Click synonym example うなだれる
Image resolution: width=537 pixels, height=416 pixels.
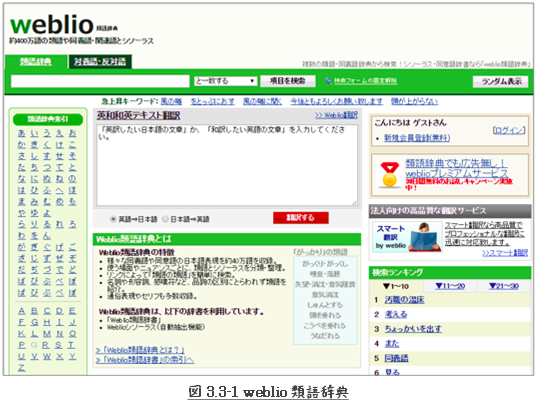pyautogui.click(x=325, y=336)
